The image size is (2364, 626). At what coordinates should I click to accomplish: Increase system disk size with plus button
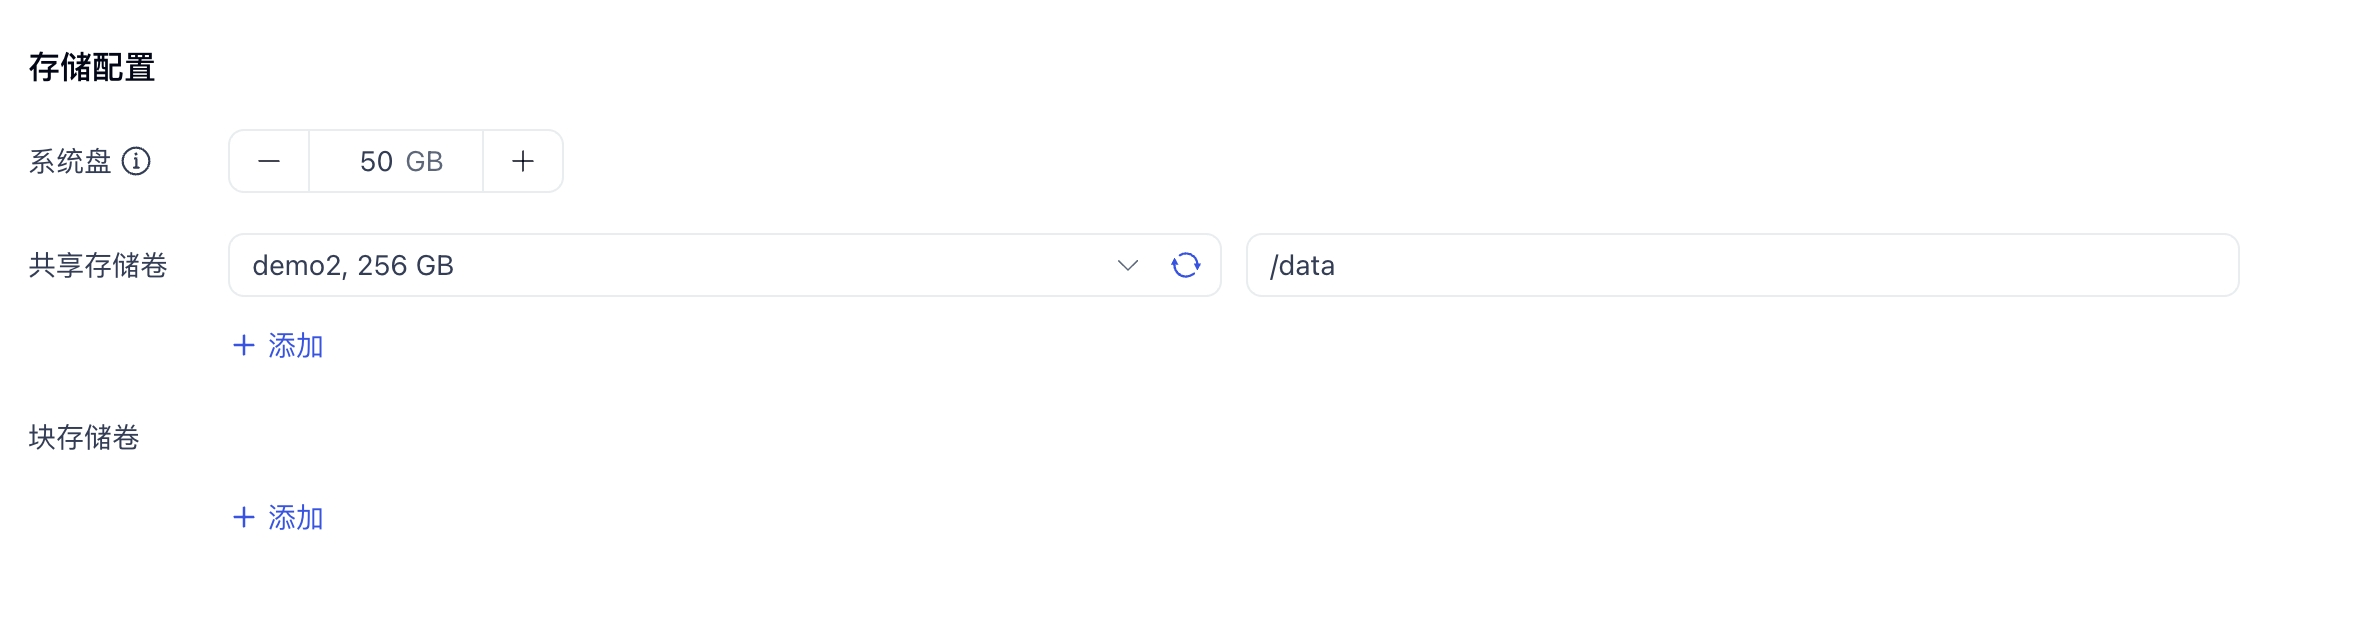click(x=523, y=161)
